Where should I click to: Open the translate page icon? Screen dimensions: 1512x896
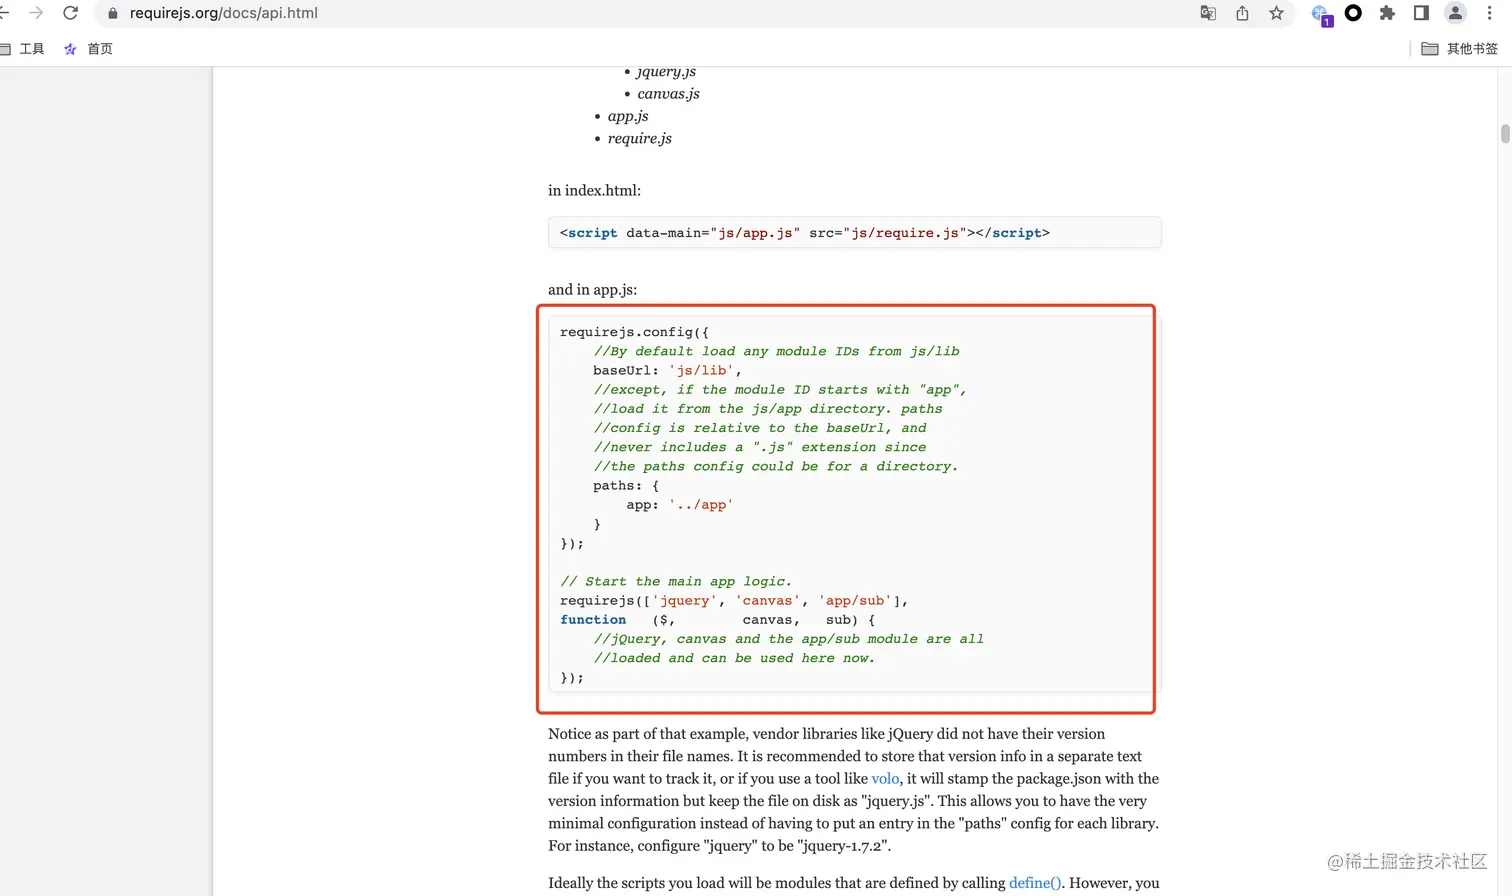1208,13
